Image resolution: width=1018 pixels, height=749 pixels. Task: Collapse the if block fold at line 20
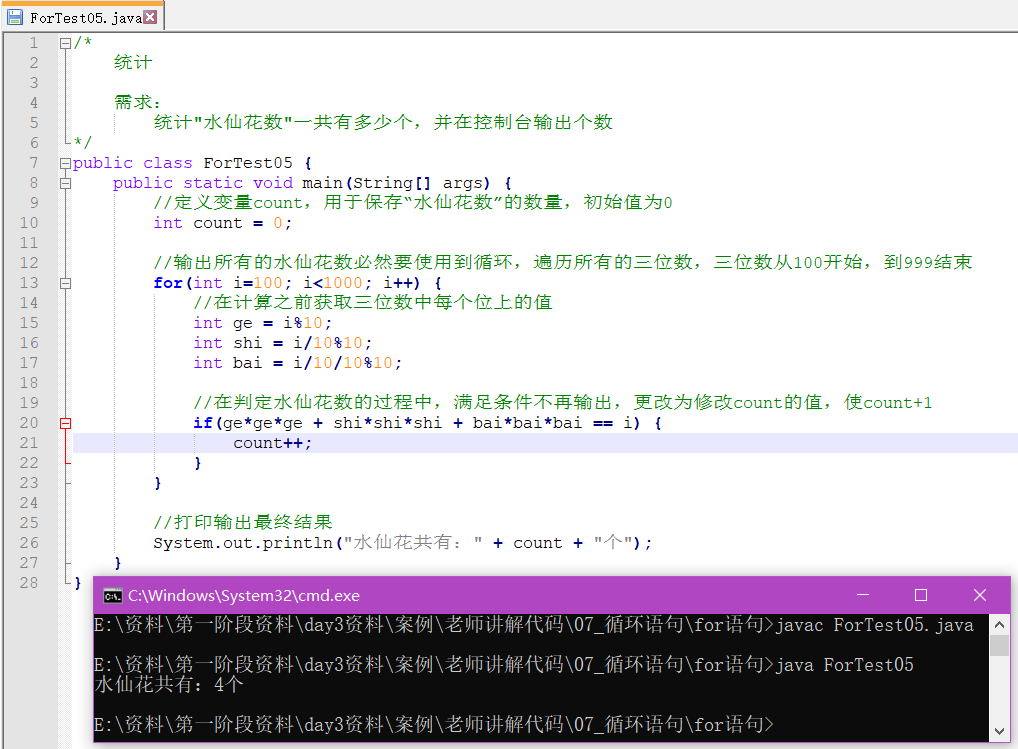click(x=65, y=424)
